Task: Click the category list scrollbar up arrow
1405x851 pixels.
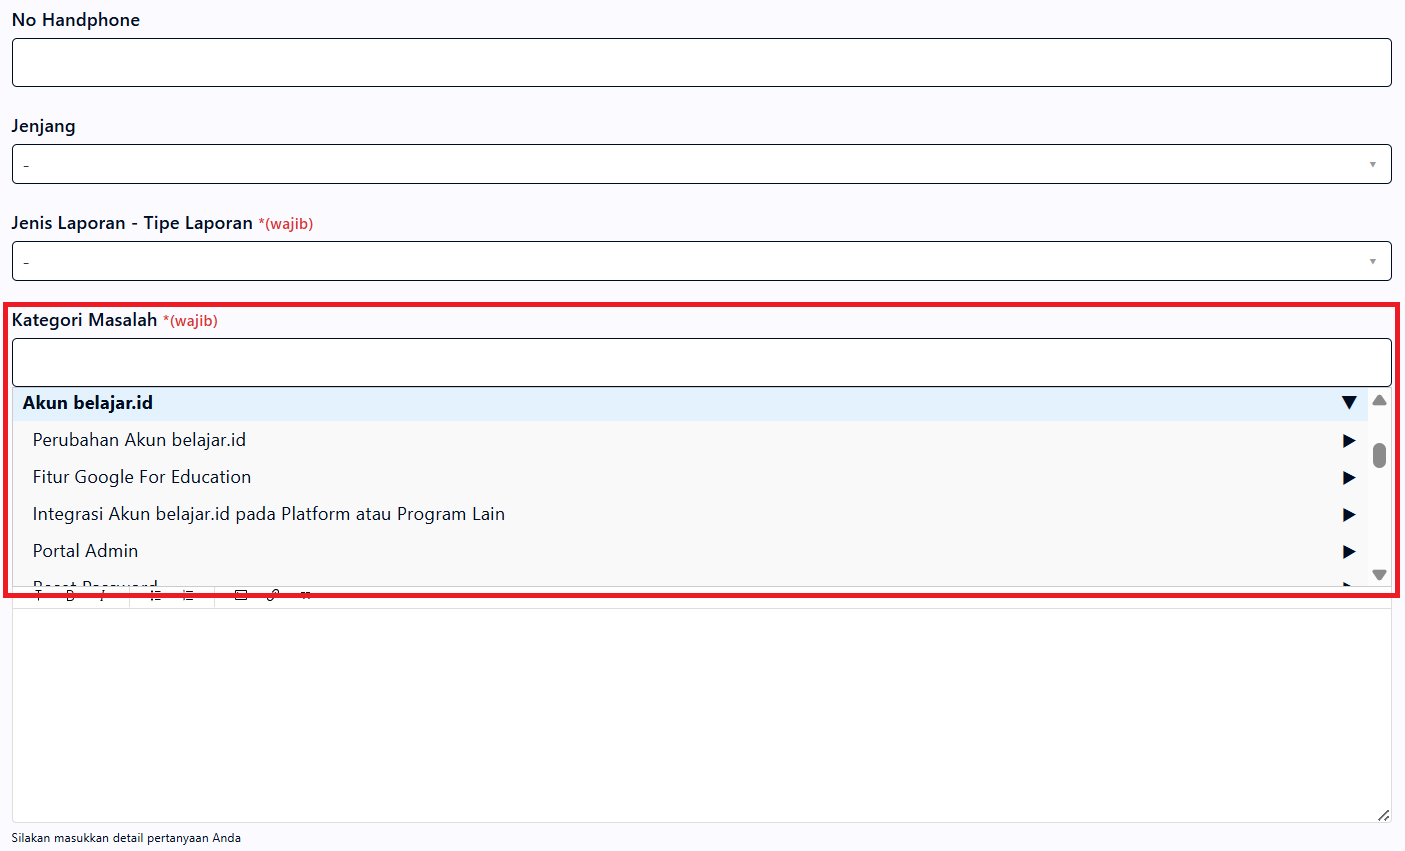Action: pos(1380,400)
